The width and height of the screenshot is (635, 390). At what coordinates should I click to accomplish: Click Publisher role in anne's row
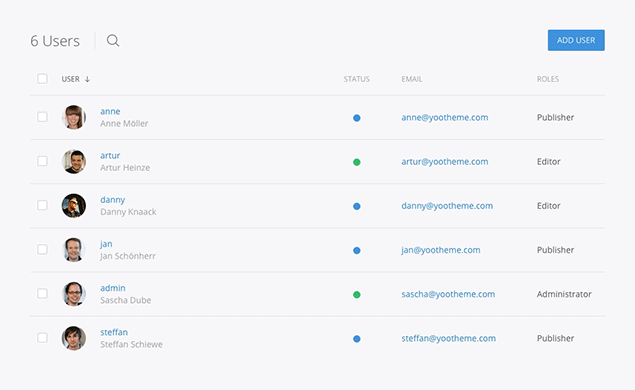click(556, 117)
